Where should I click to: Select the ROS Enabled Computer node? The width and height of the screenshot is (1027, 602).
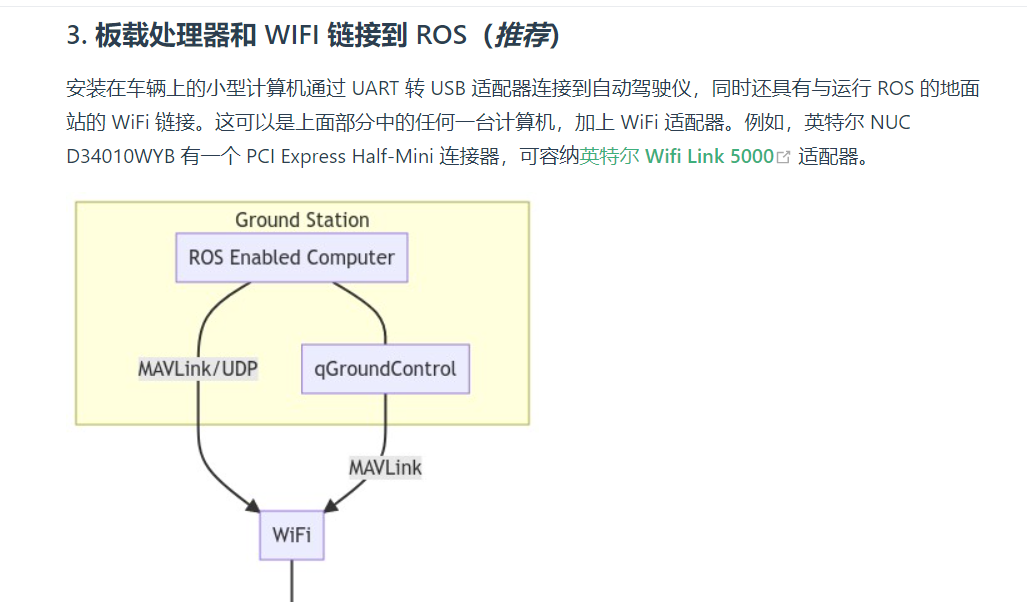[x=291, y=257]
